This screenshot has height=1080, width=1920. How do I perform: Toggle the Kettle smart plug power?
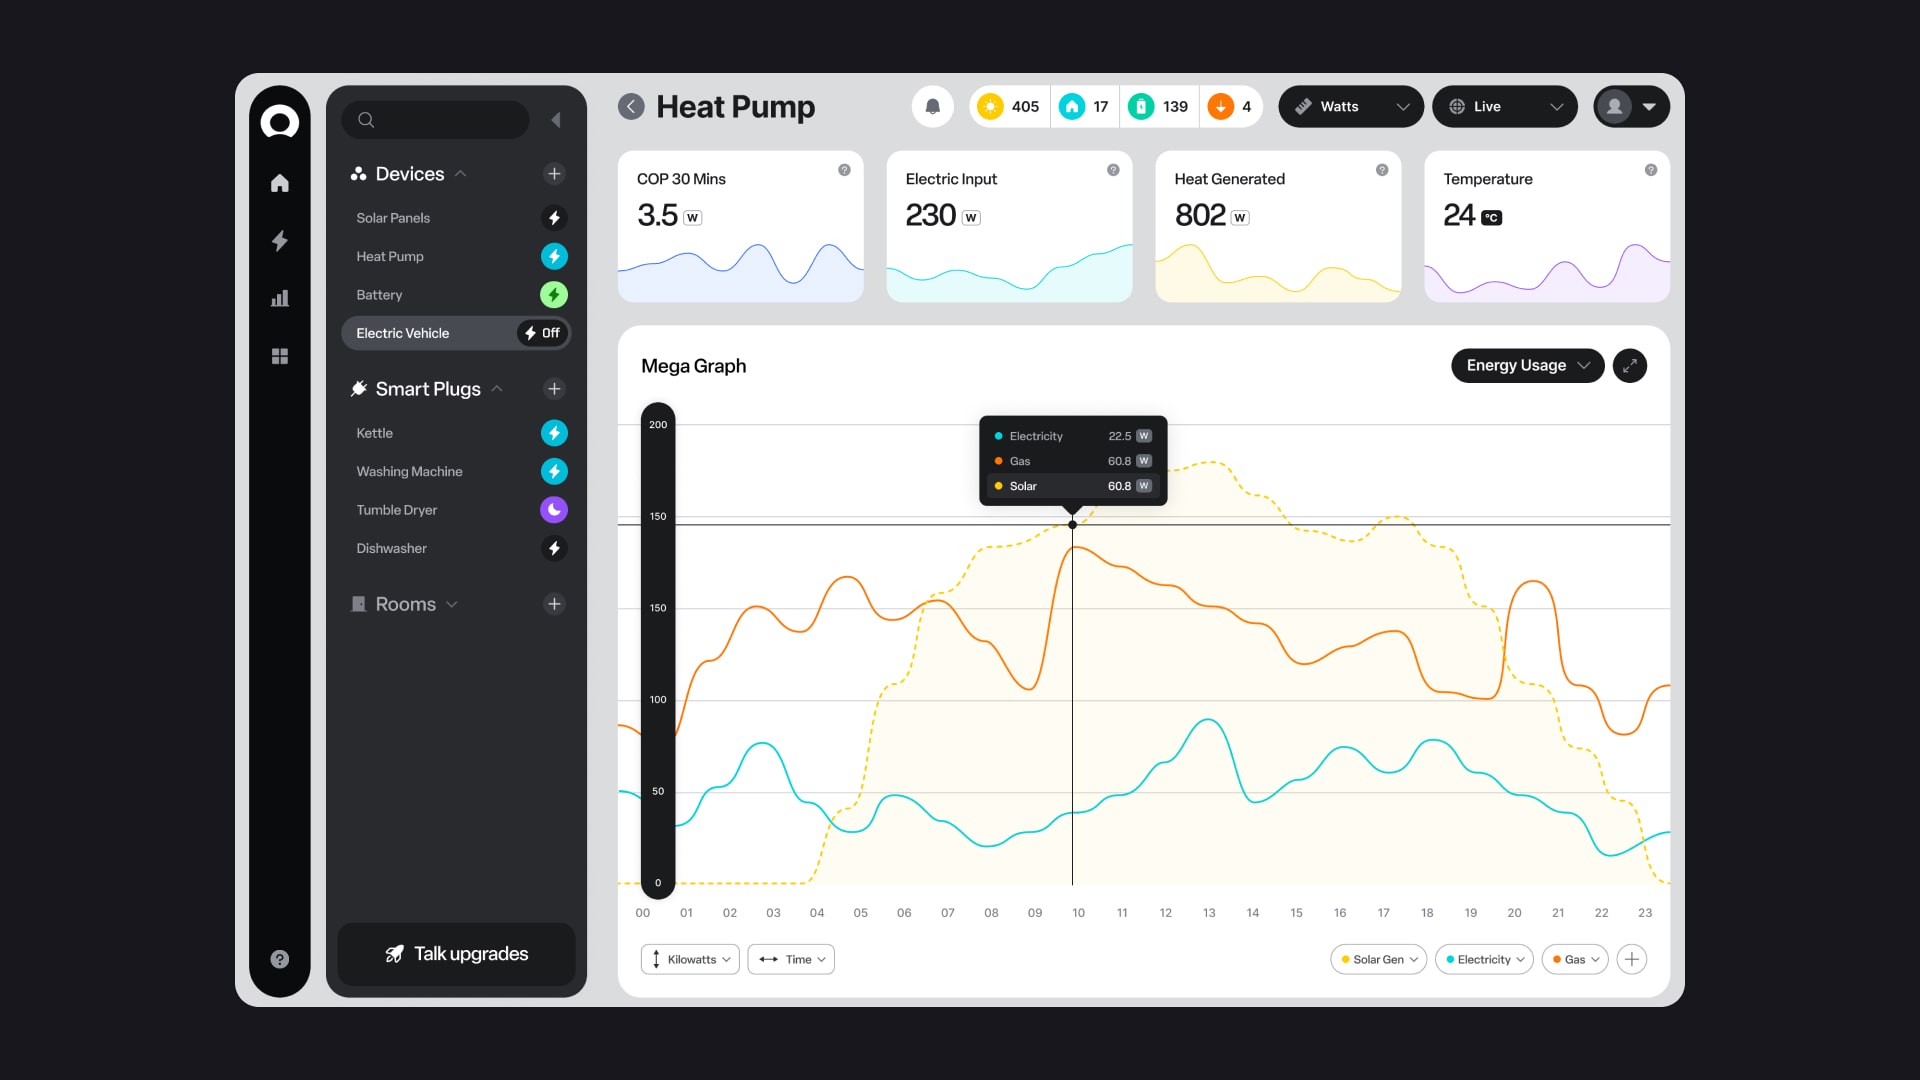pos(554,433)
